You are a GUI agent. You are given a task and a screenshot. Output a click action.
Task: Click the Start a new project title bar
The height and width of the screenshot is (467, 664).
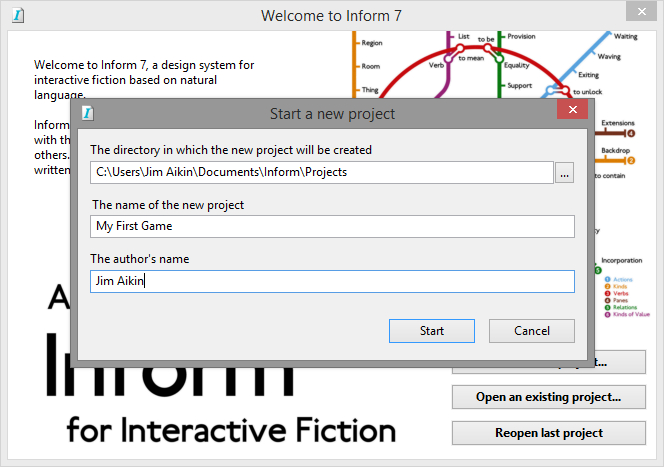tap(332, 113)
